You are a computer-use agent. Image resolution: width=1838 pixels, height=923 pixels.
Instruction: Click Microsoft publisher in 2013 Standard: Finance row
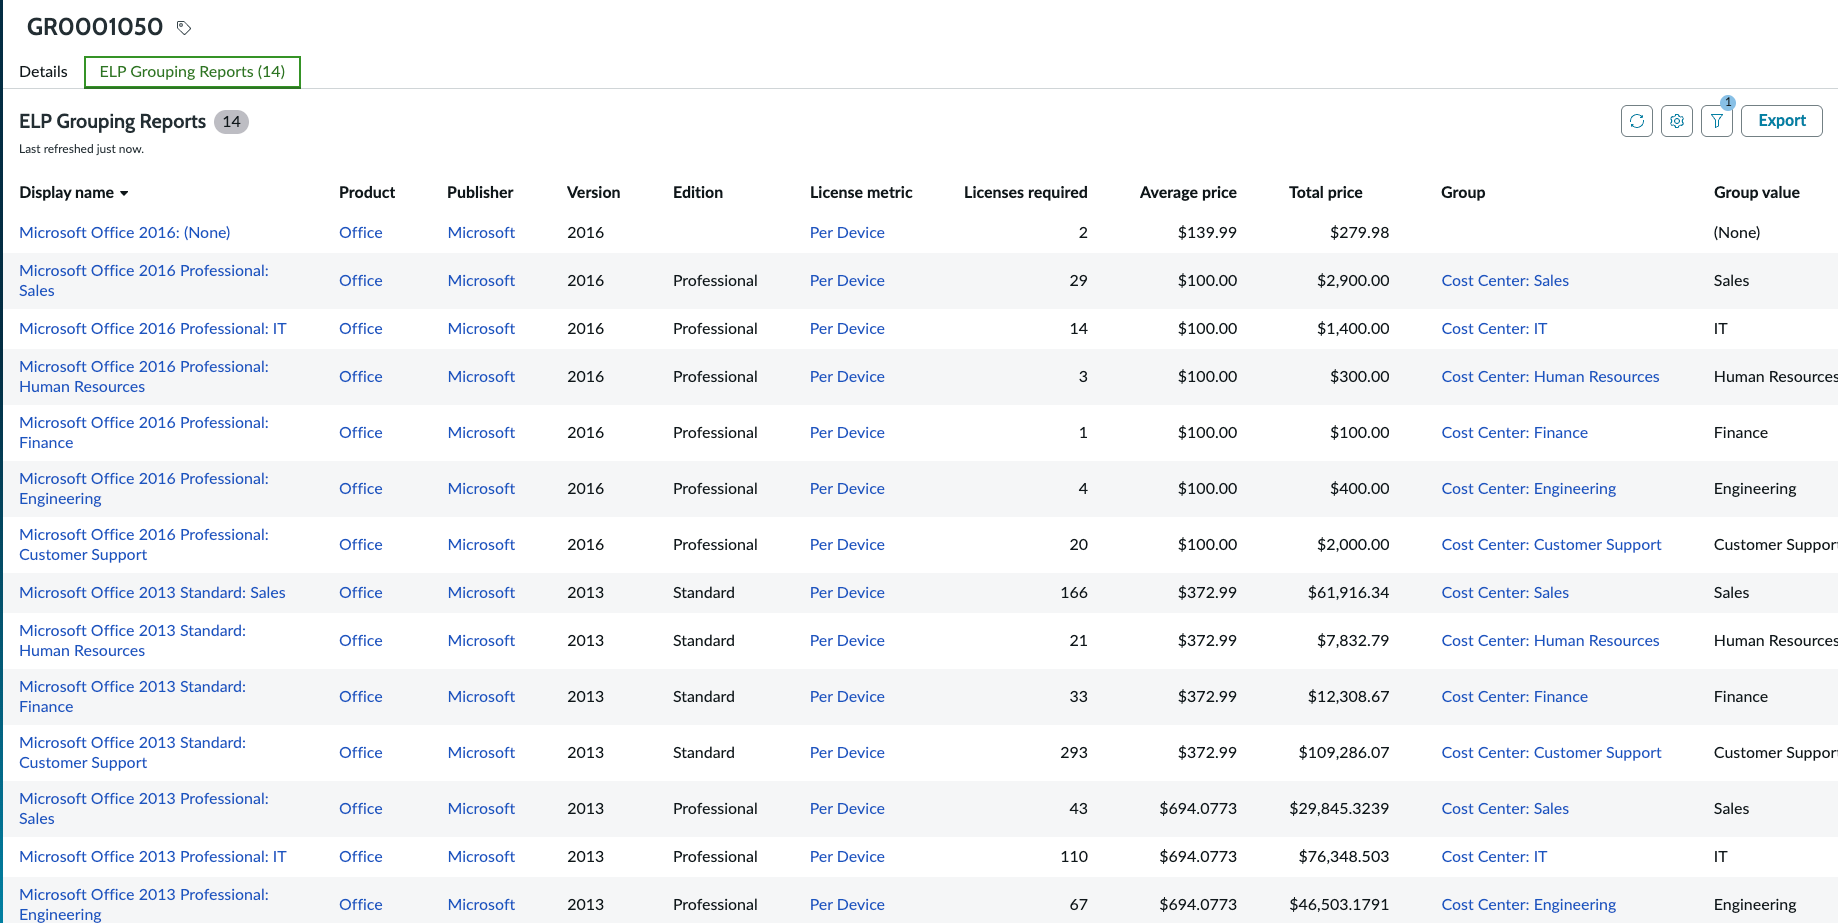481,696
